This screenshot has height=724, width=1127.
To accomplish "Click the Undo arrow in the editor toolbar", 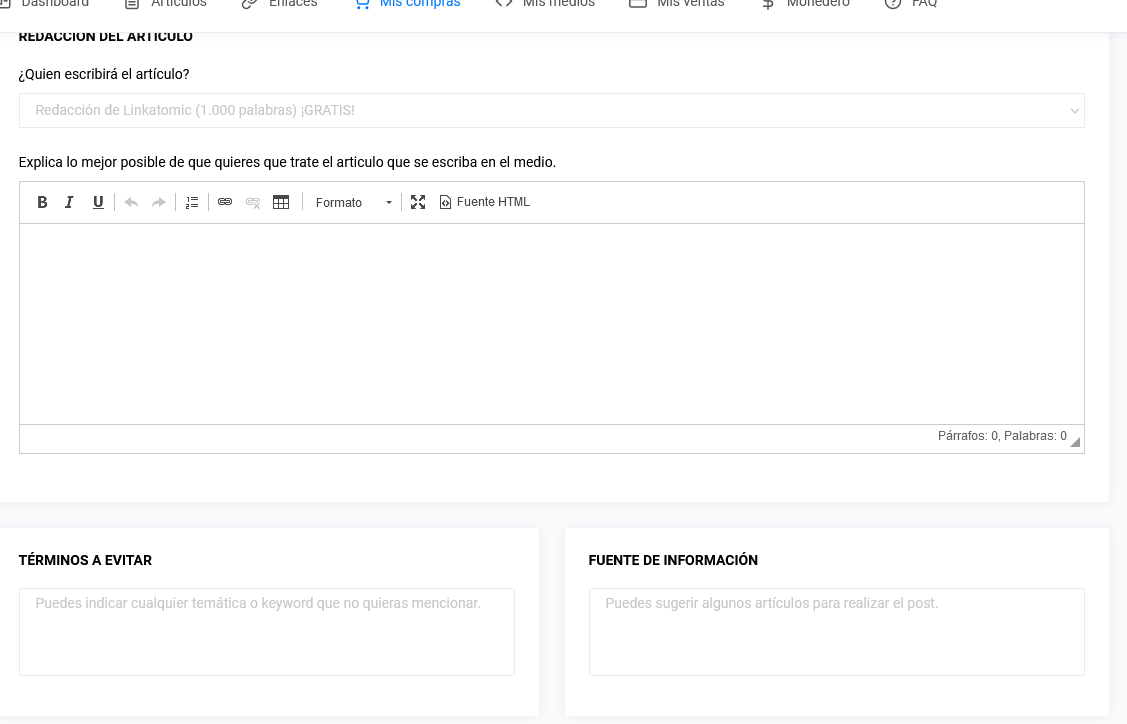I will 131,202.
